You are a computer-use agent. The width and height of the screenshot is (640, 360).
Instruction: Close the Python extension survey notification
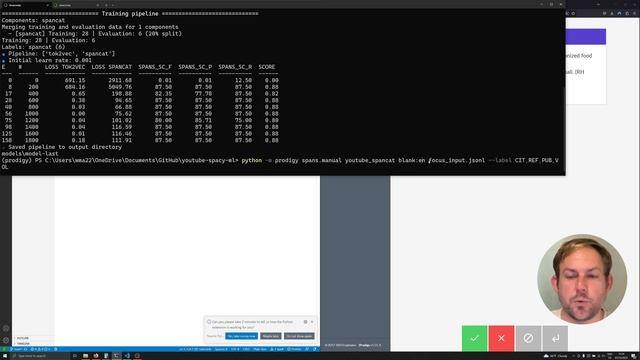312,322
